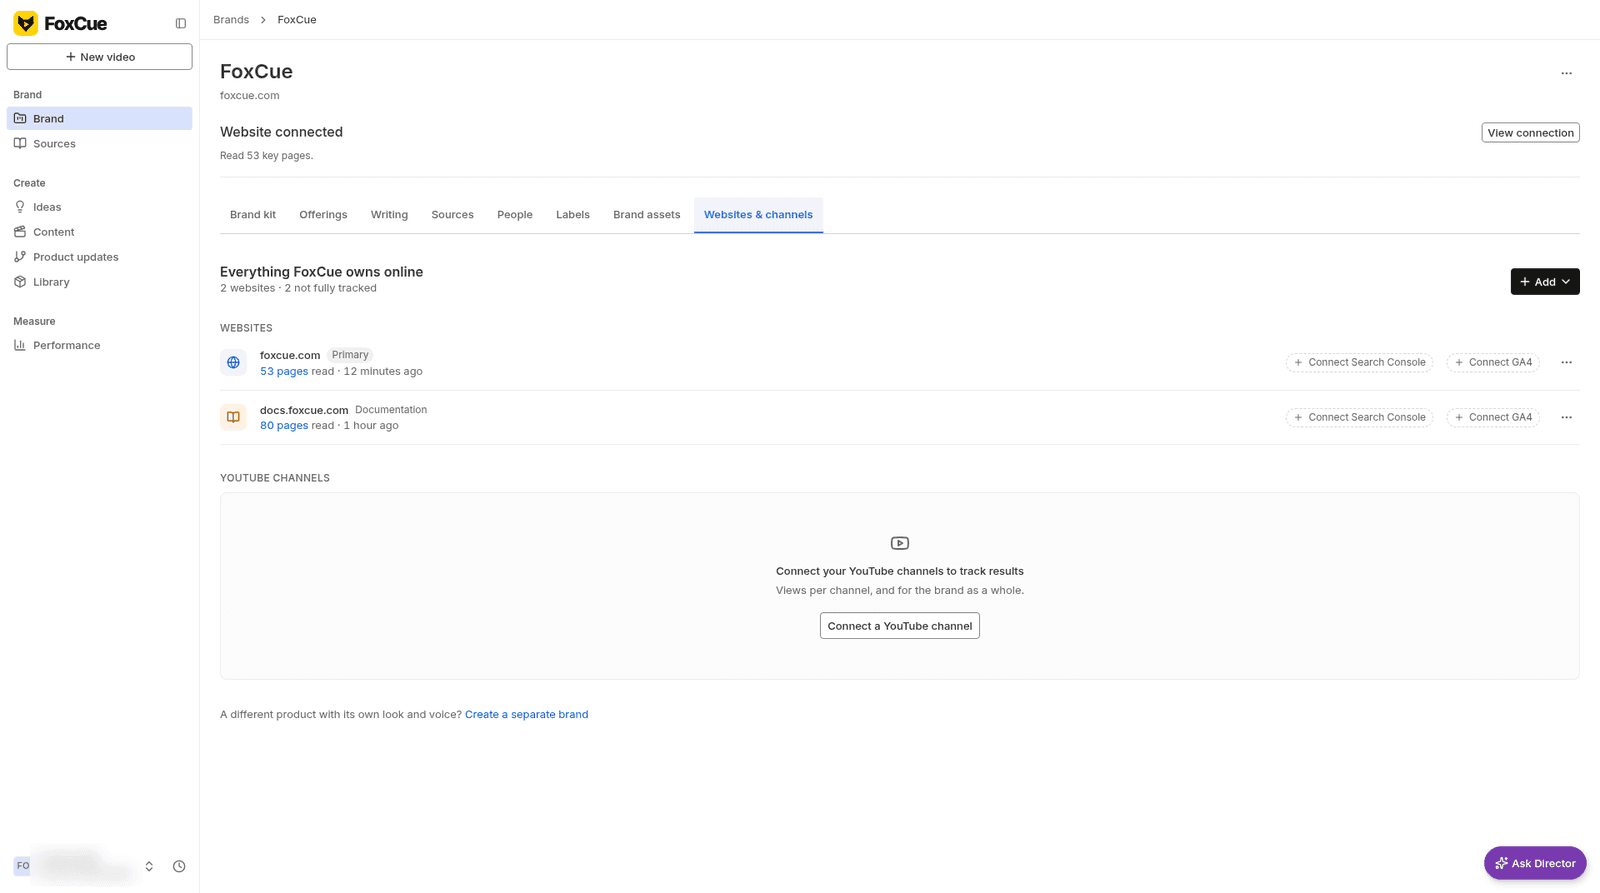Open Ask Director assistant
This screenshot has width=1600, height=893.
(1535, 864)
